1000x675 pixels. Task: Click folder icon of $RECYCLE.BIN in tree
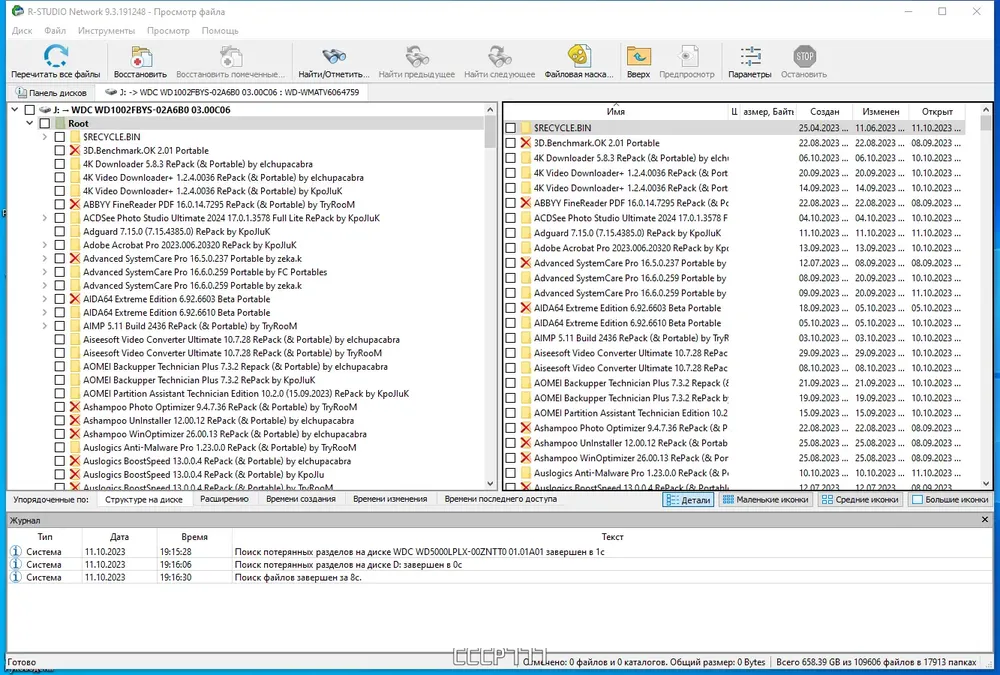click(x=75, y=137)
